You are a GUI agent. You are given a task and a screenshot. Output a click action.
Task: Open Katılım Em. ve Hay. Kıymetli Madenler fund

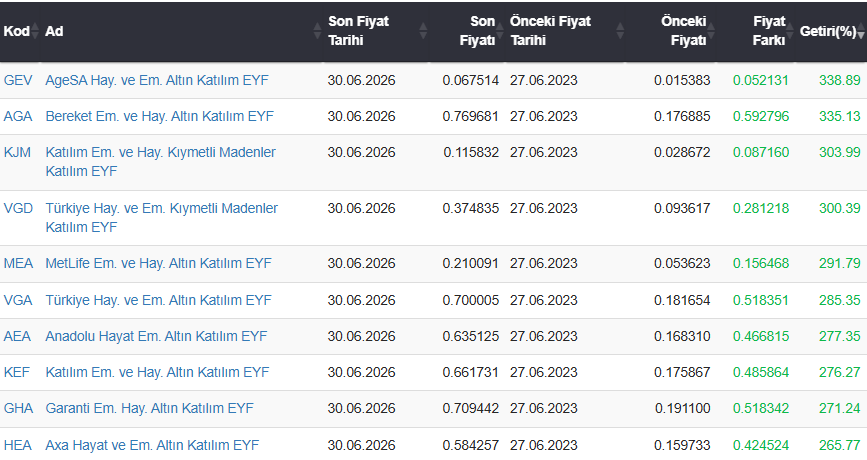[160, 161]
